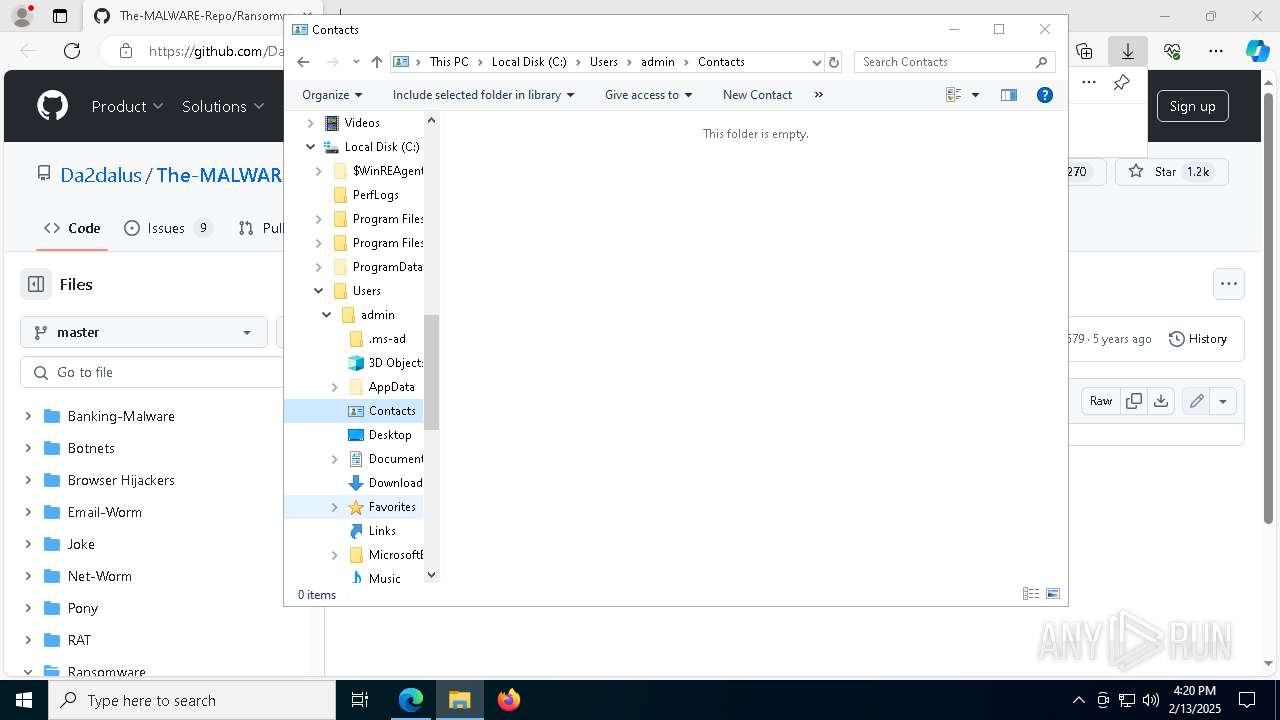Open the volume control in system tray
1280x720 pixels.
[1151, 700]
